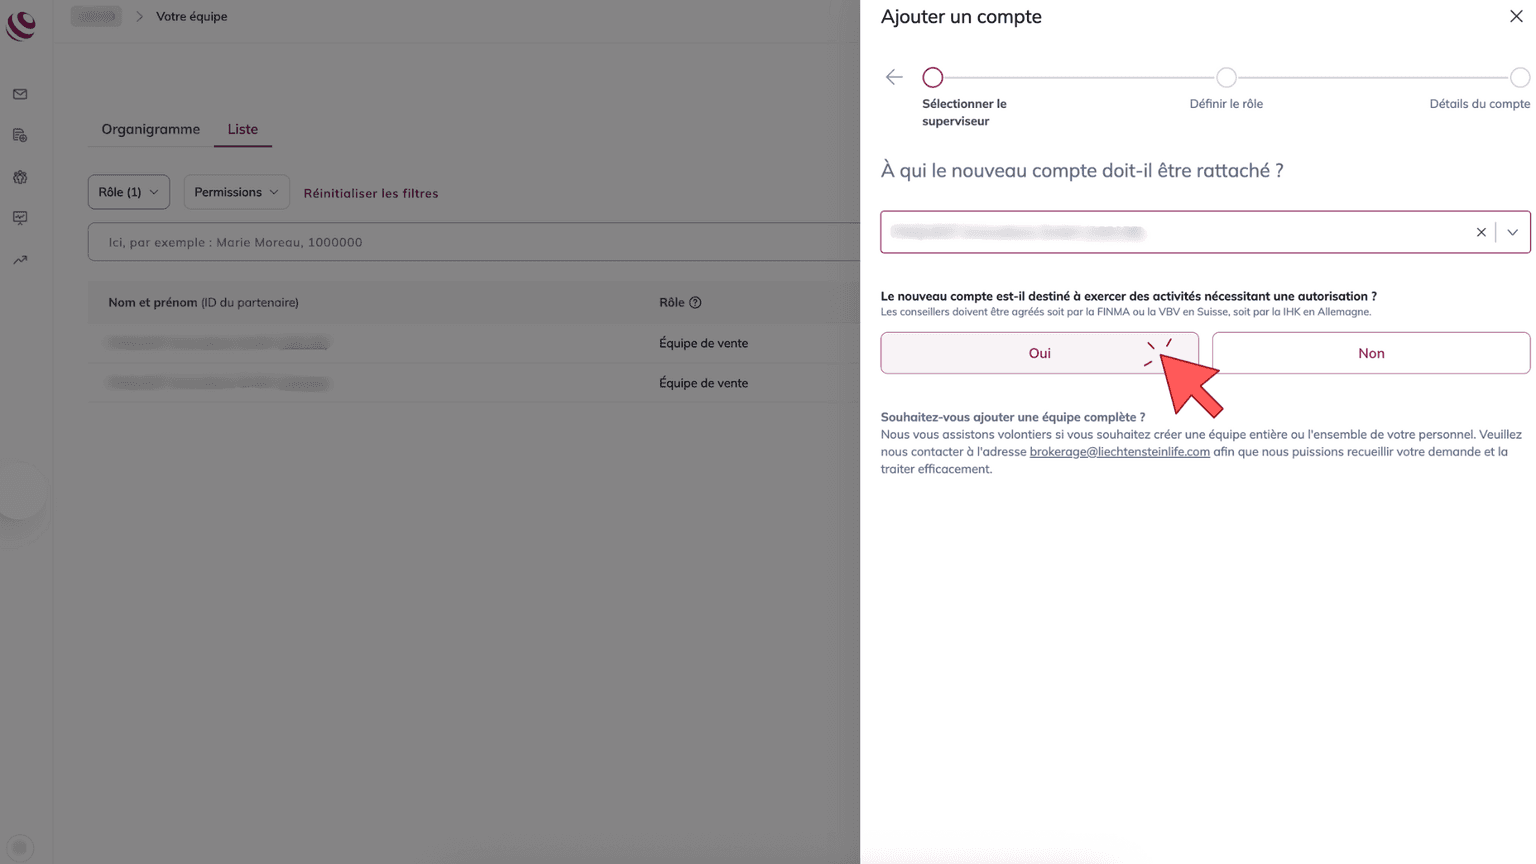Open the Permissions filter dropdown
The image size is (1536, 864).
(236, 192)
